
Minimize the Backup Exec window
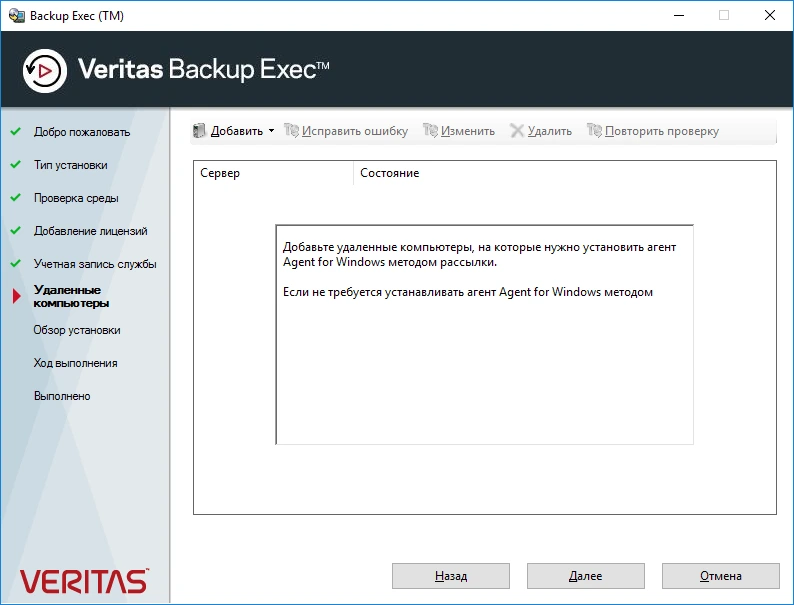tap(679, 16)
